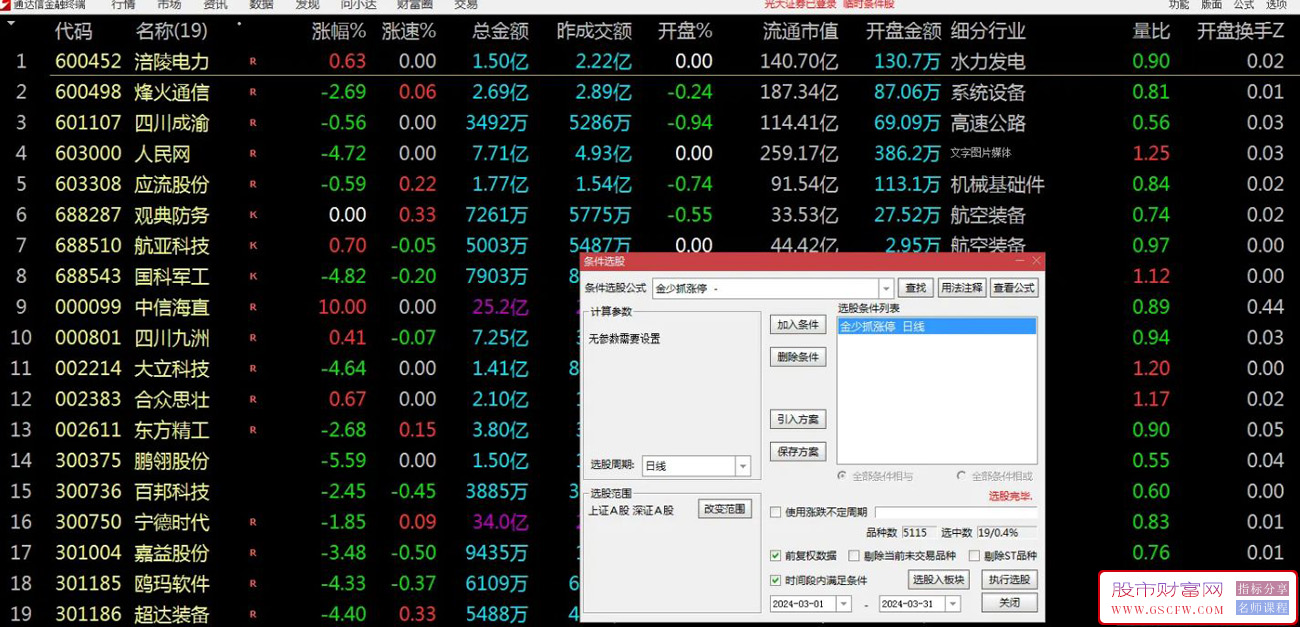The height and width of the screenshot is (627, 1300).
Task: Click the R marker beside 涪陵电力
Action: click(x=253, y=61)
